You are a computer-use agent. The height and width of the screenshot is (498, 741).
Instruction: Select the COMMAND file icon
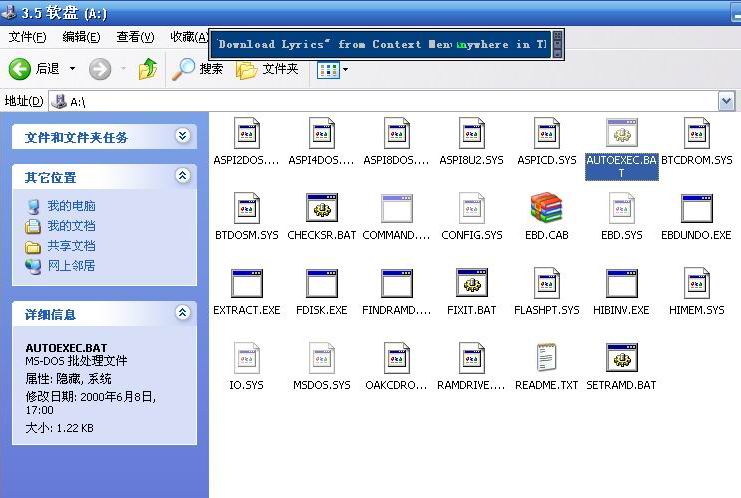(x=396, y=208)
